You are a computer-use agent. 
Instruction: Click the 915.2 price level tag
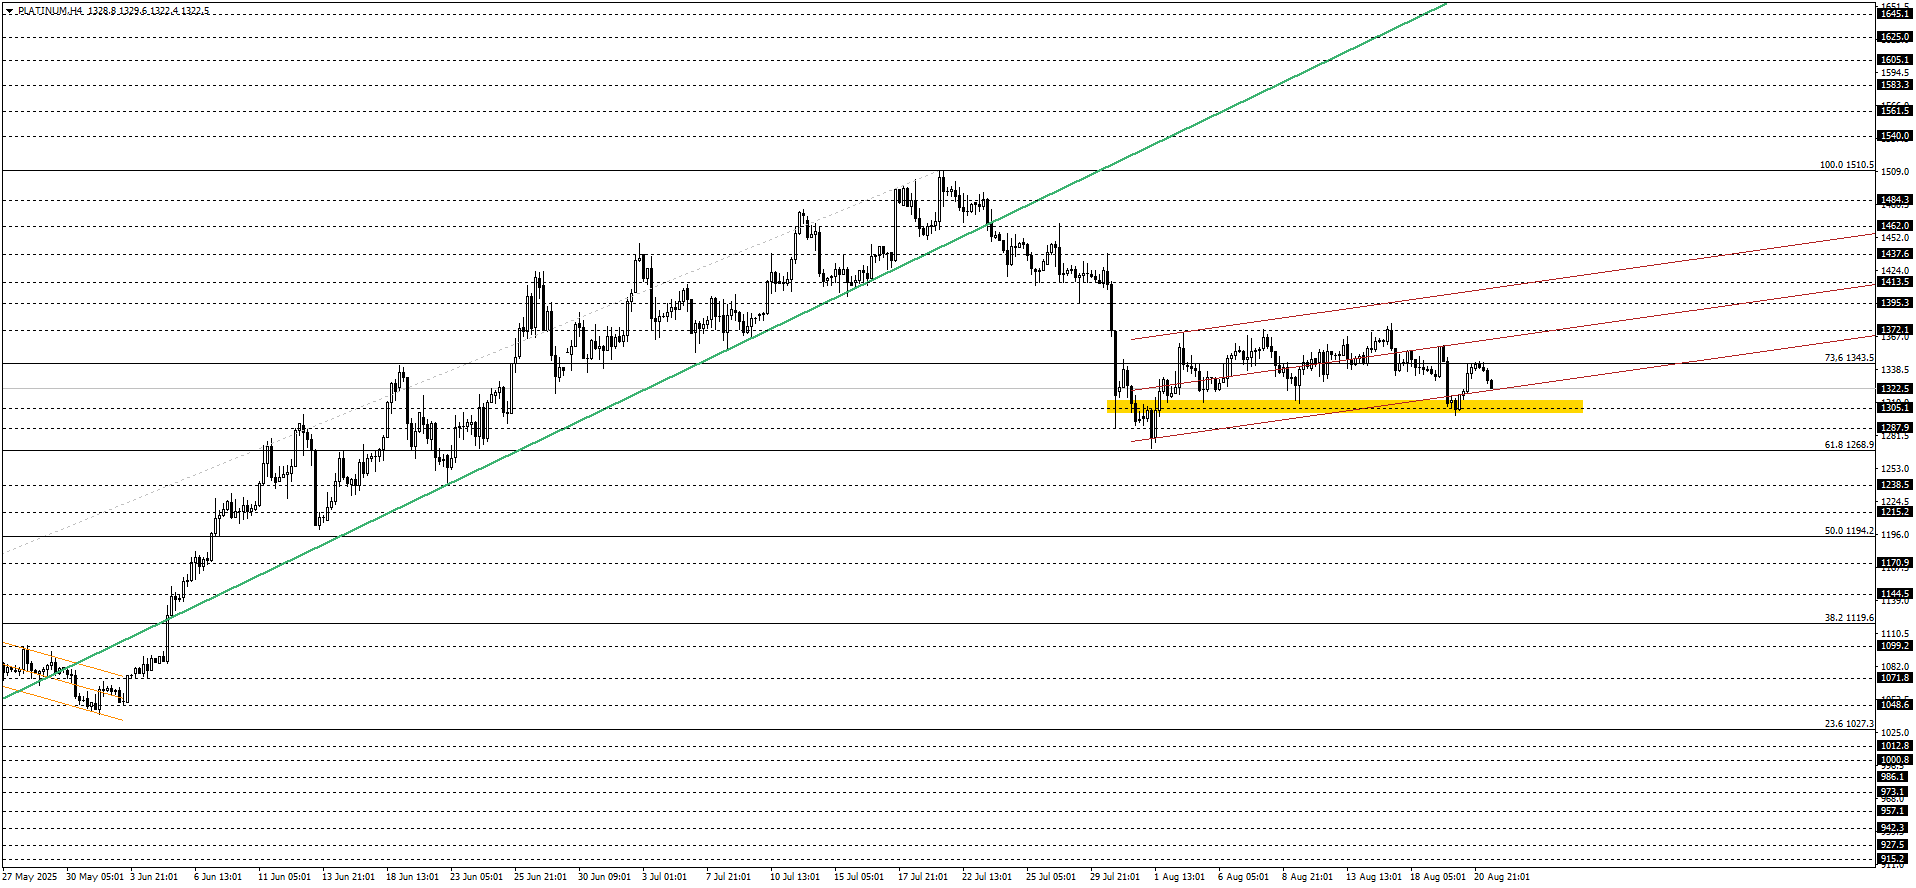tap(1893, 859)
